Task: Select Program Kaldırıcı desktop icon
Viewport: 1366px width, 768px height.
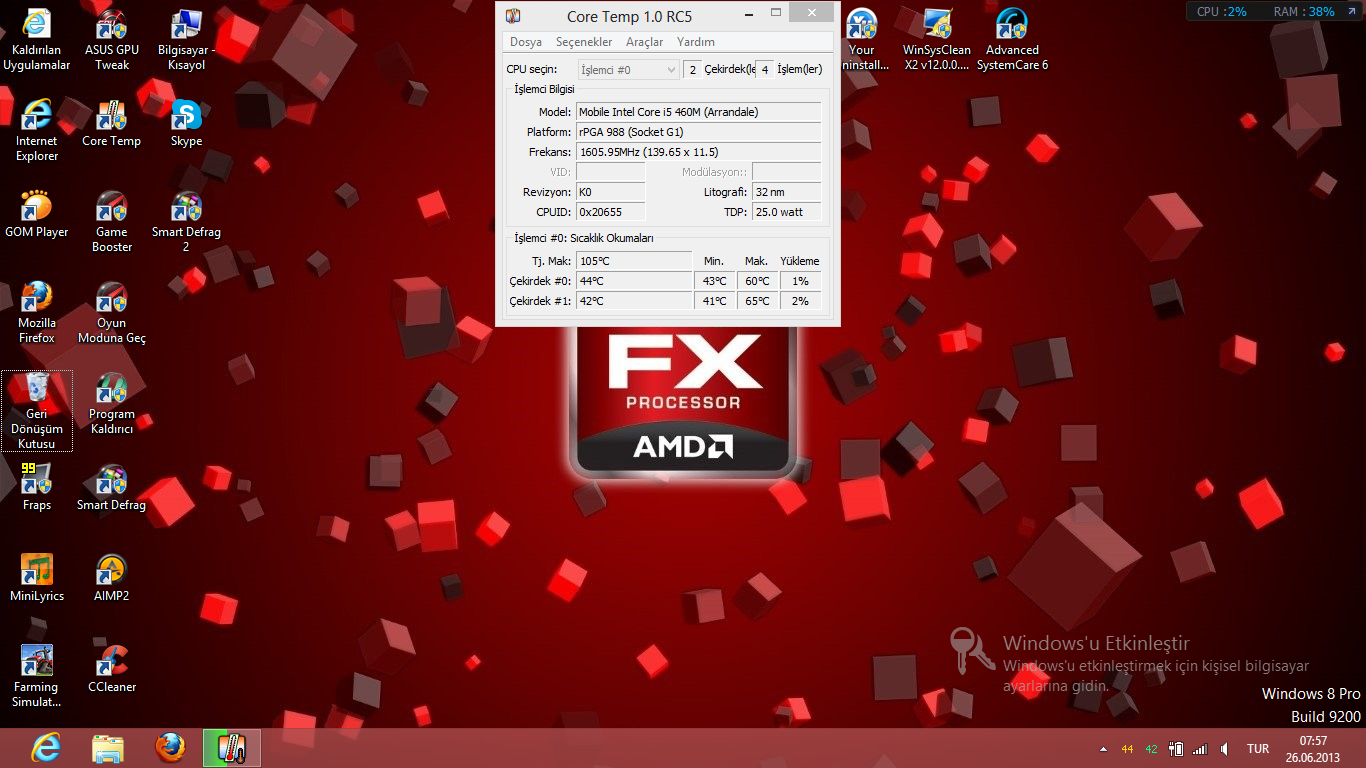Action: (x=112, y=403)
